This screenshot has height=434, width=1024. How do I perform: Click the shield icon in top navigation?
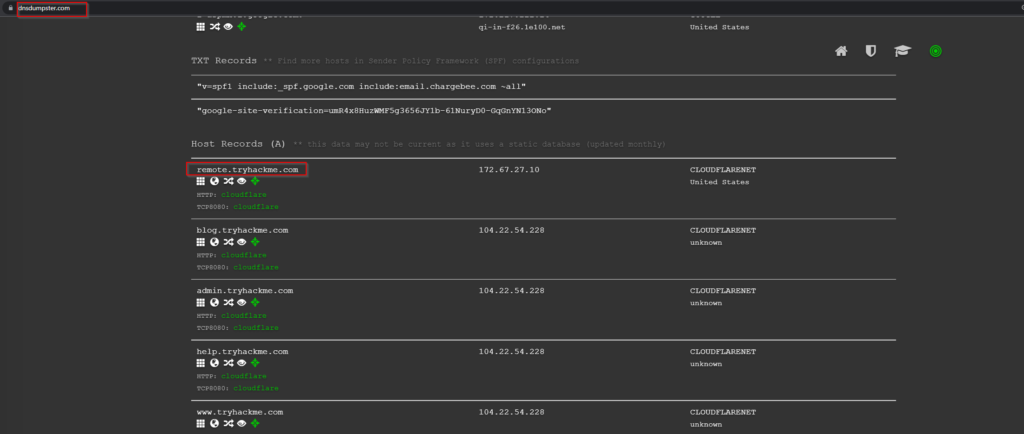point(871,51)
